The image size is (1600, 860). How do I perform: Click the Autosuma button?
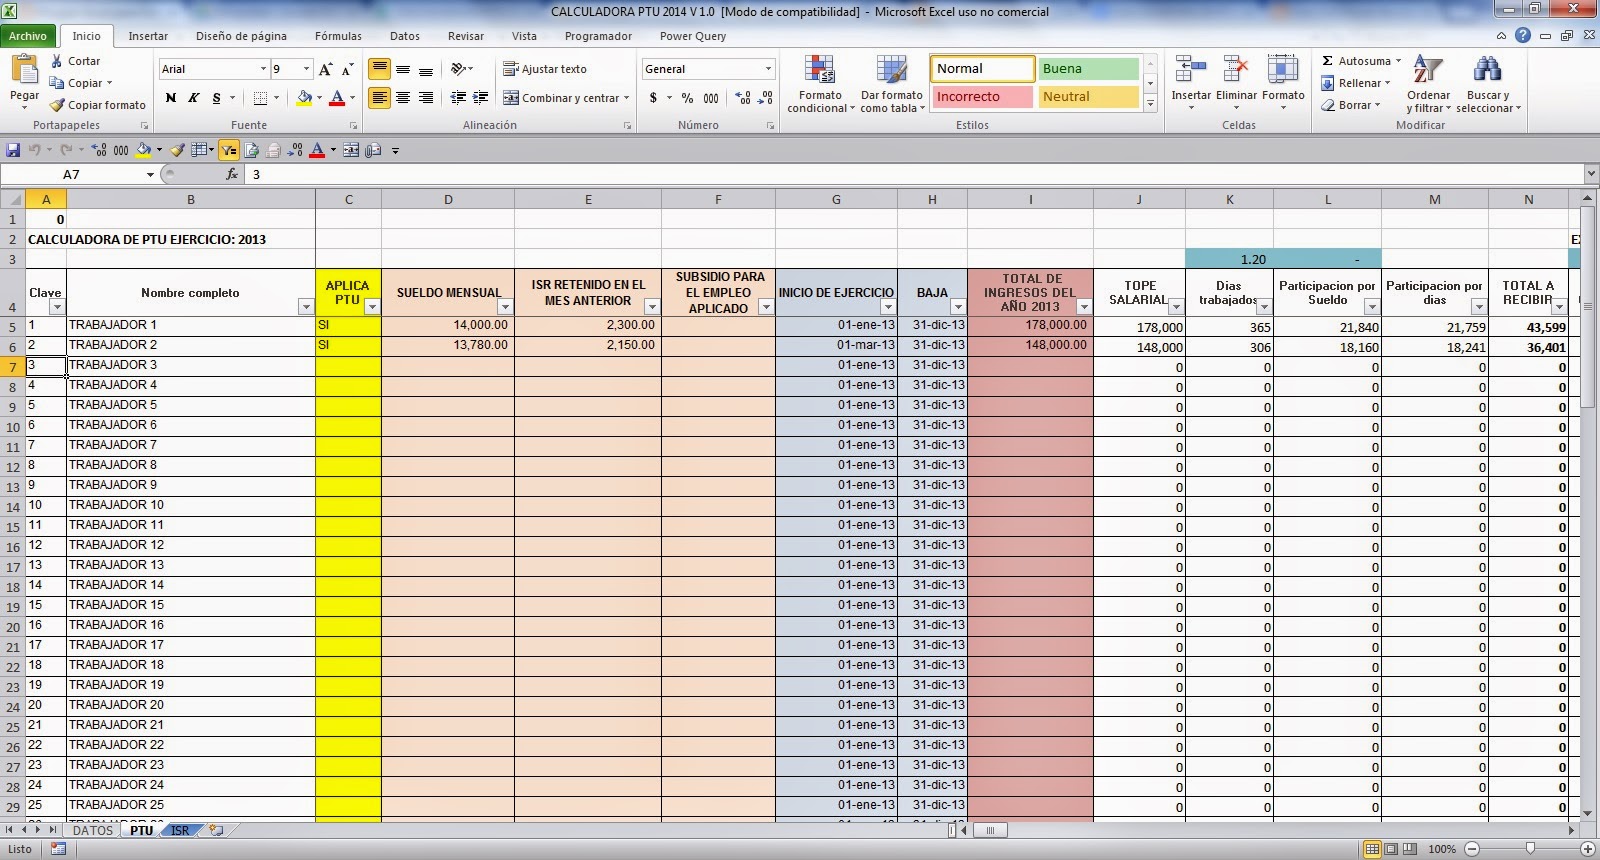1362,61
